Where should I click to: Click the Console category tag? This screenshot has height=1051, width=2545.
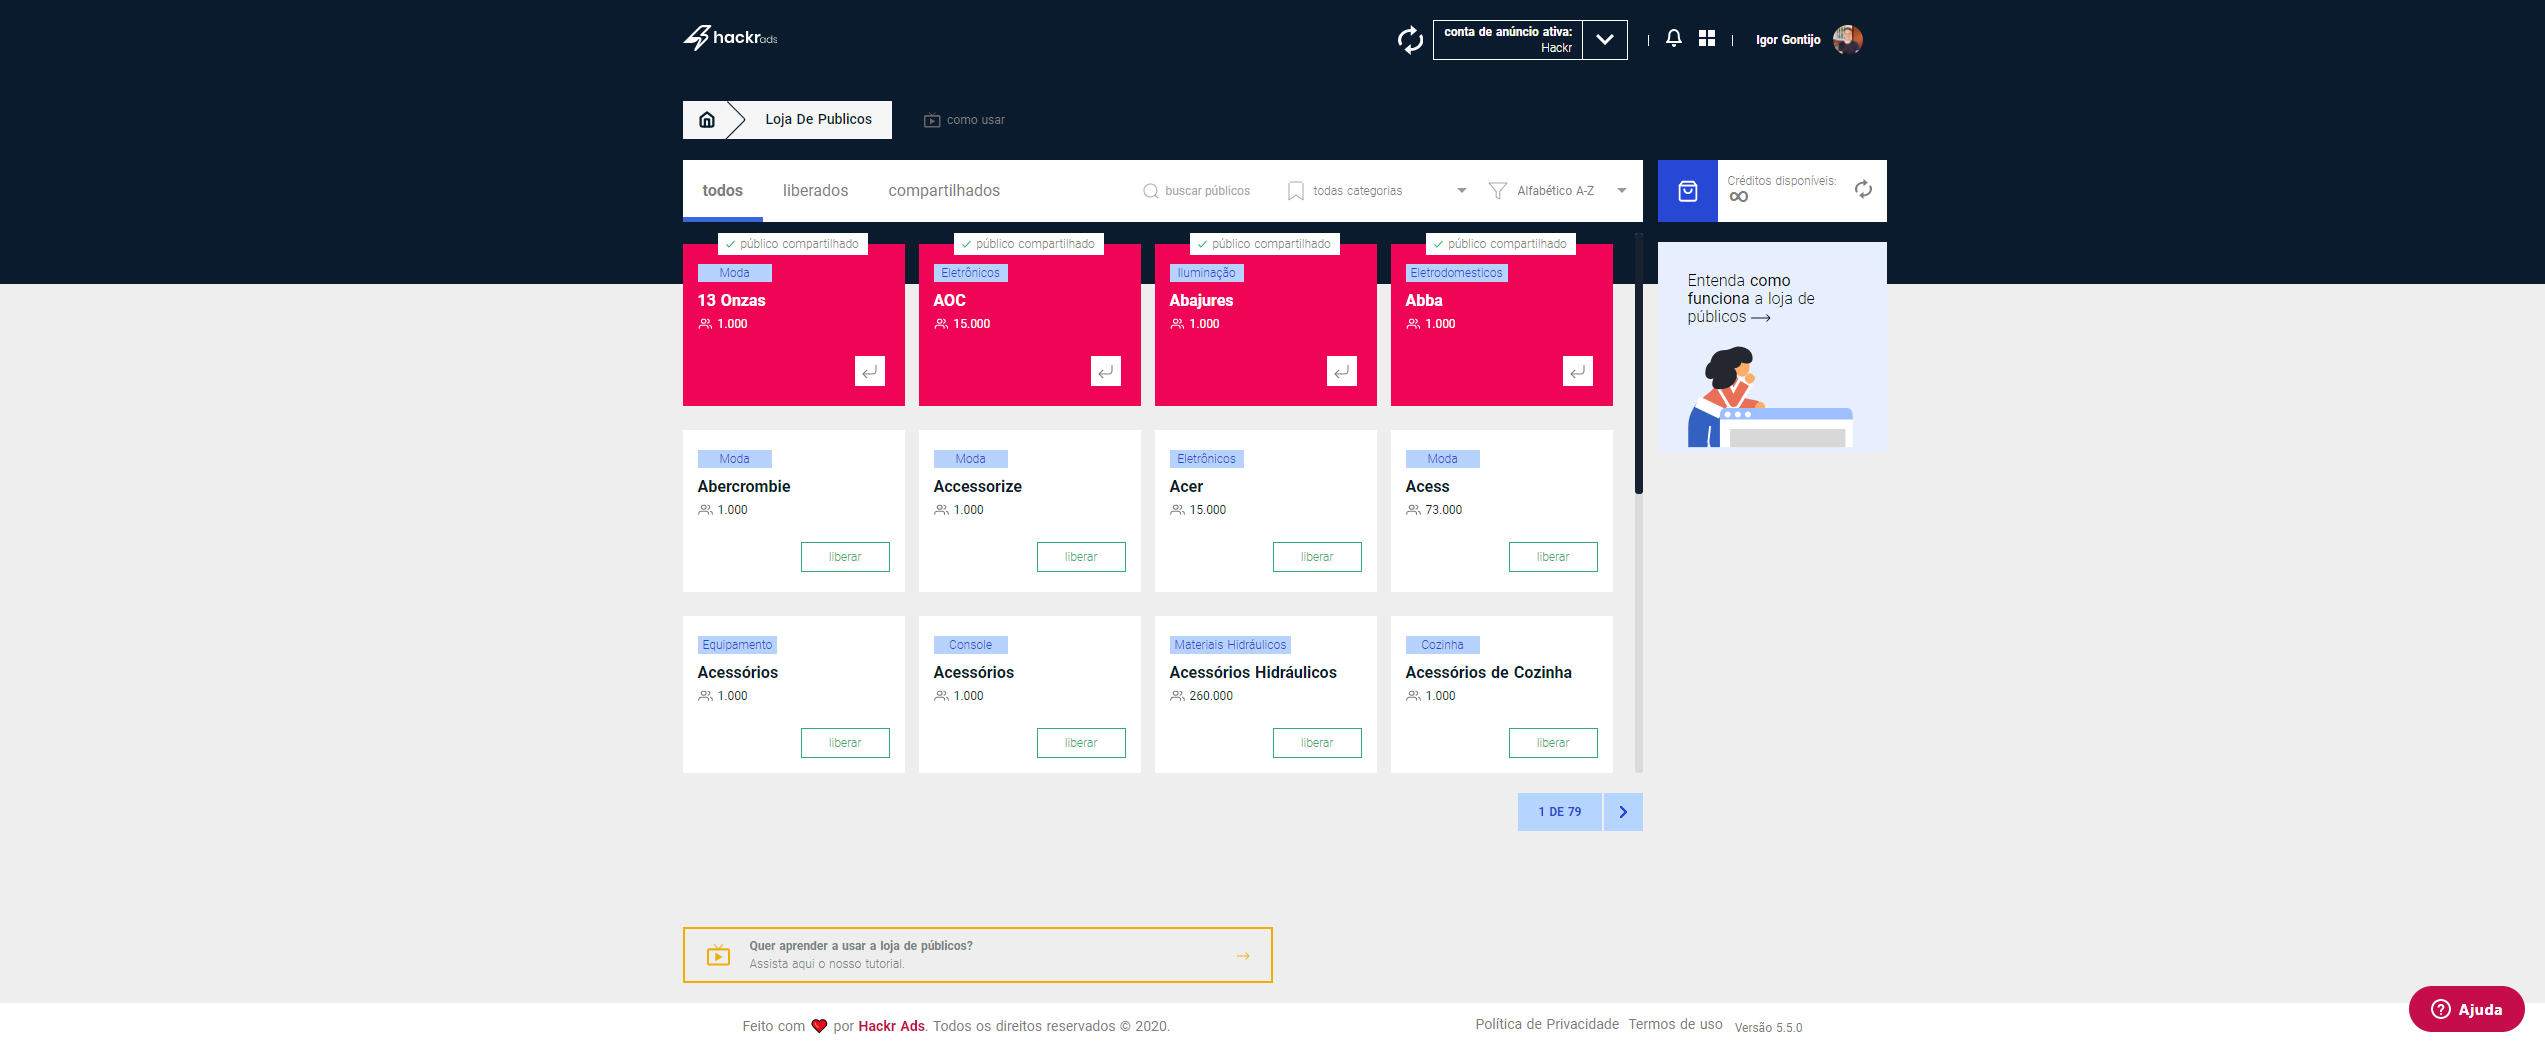click(970, 645)
